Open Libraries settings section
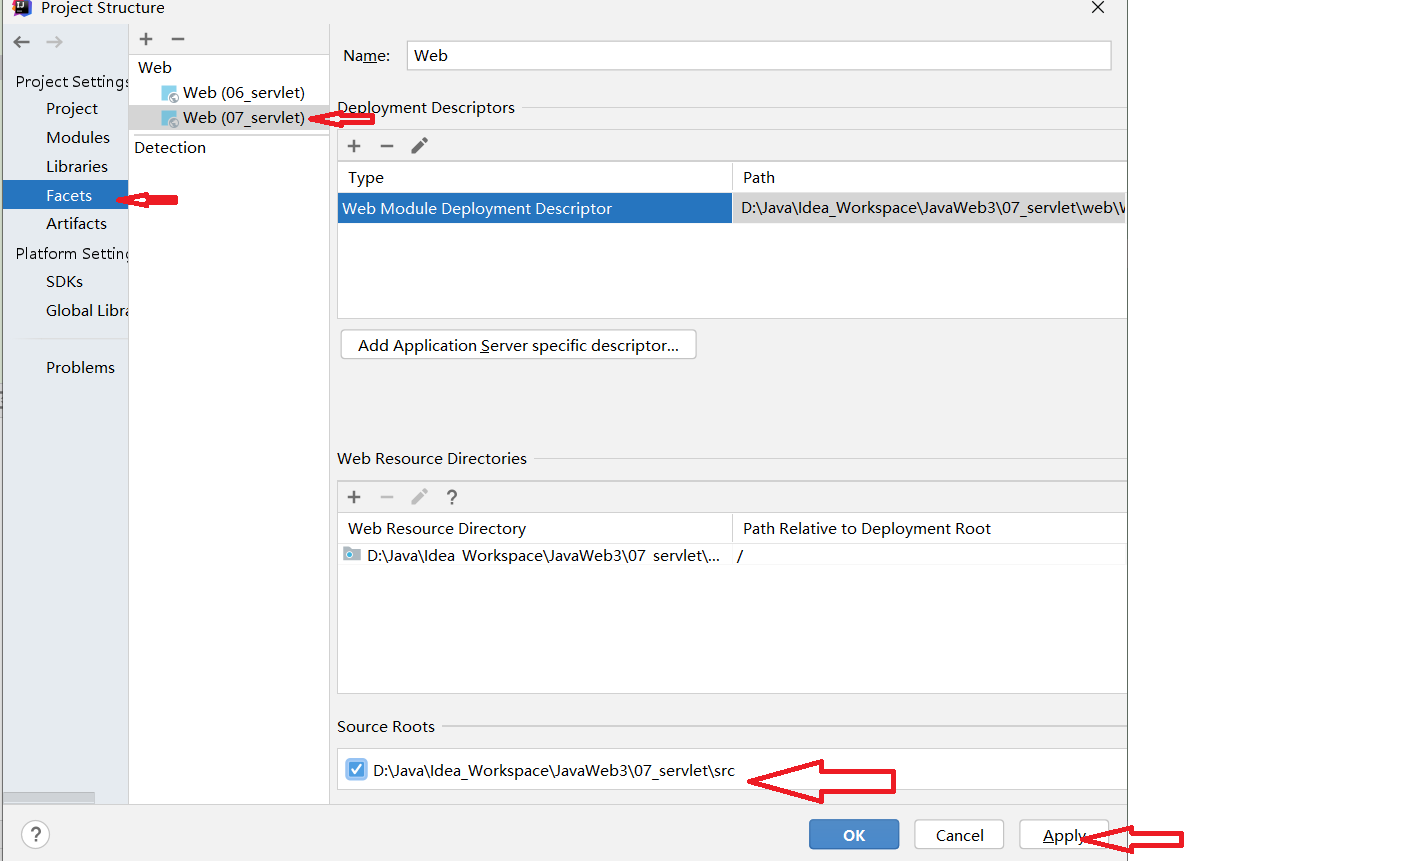Viewport: 1420px width, 861px height. coord(77,166)
